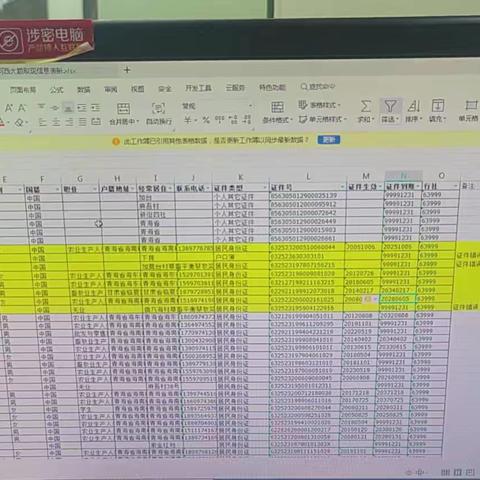Viewport: 480px width, 480px height.
Task: Open the 证件生效 column filter arrow
Action: (380, 186)
